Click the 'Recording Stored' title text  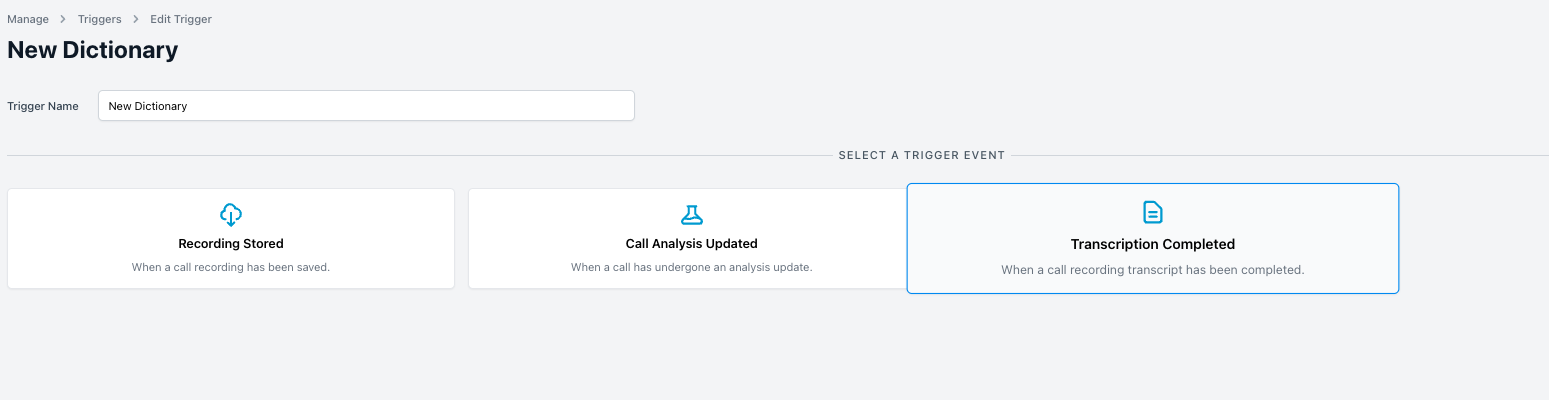[231, 243]
